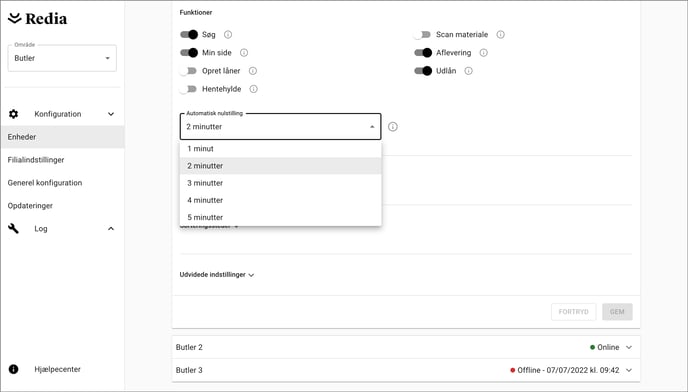The image size is (688, 392).
Task: Click the FORTRYD button
Action: pyautogui.click(x=573, y=312)
